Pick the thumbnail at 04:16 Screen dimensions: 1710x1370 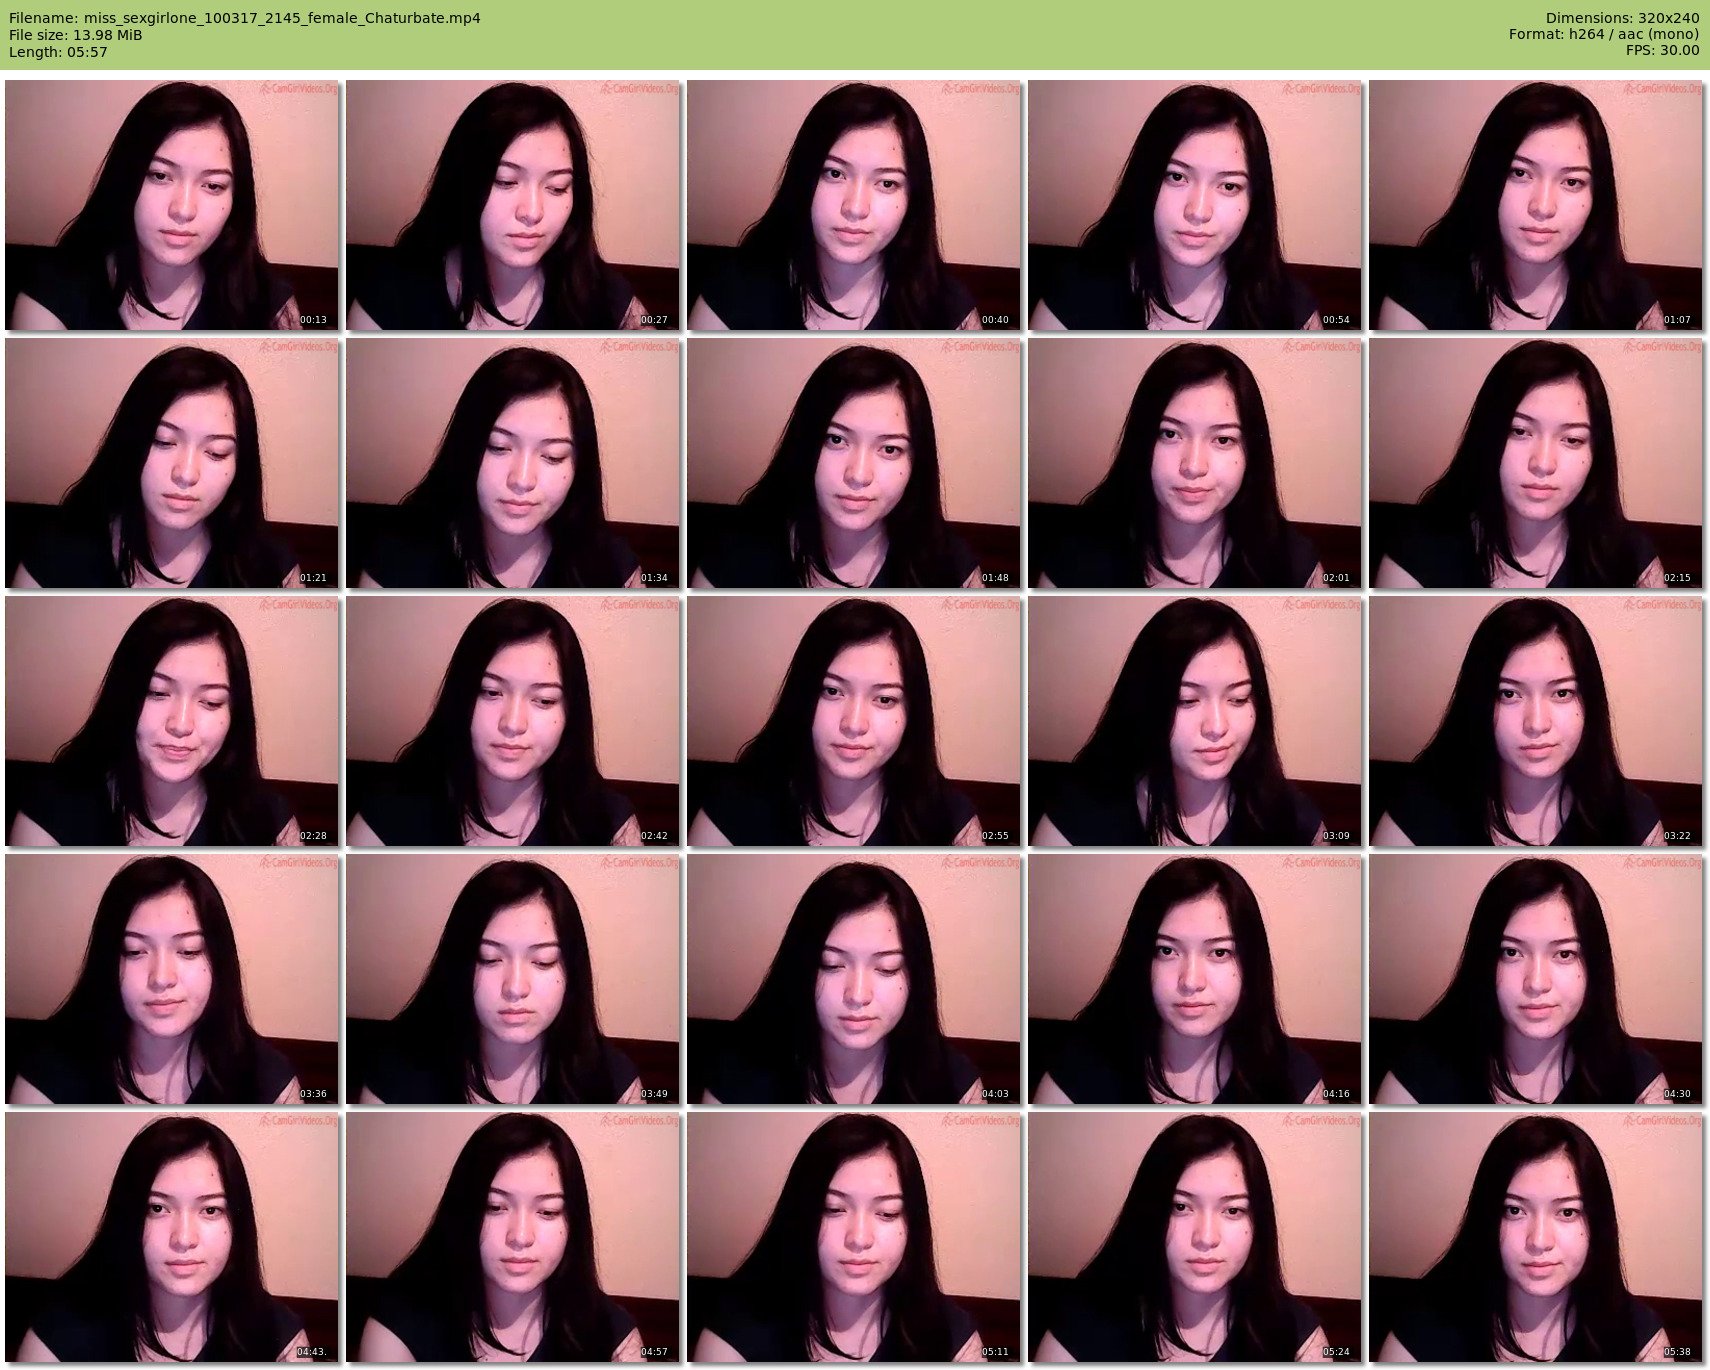1195,979
